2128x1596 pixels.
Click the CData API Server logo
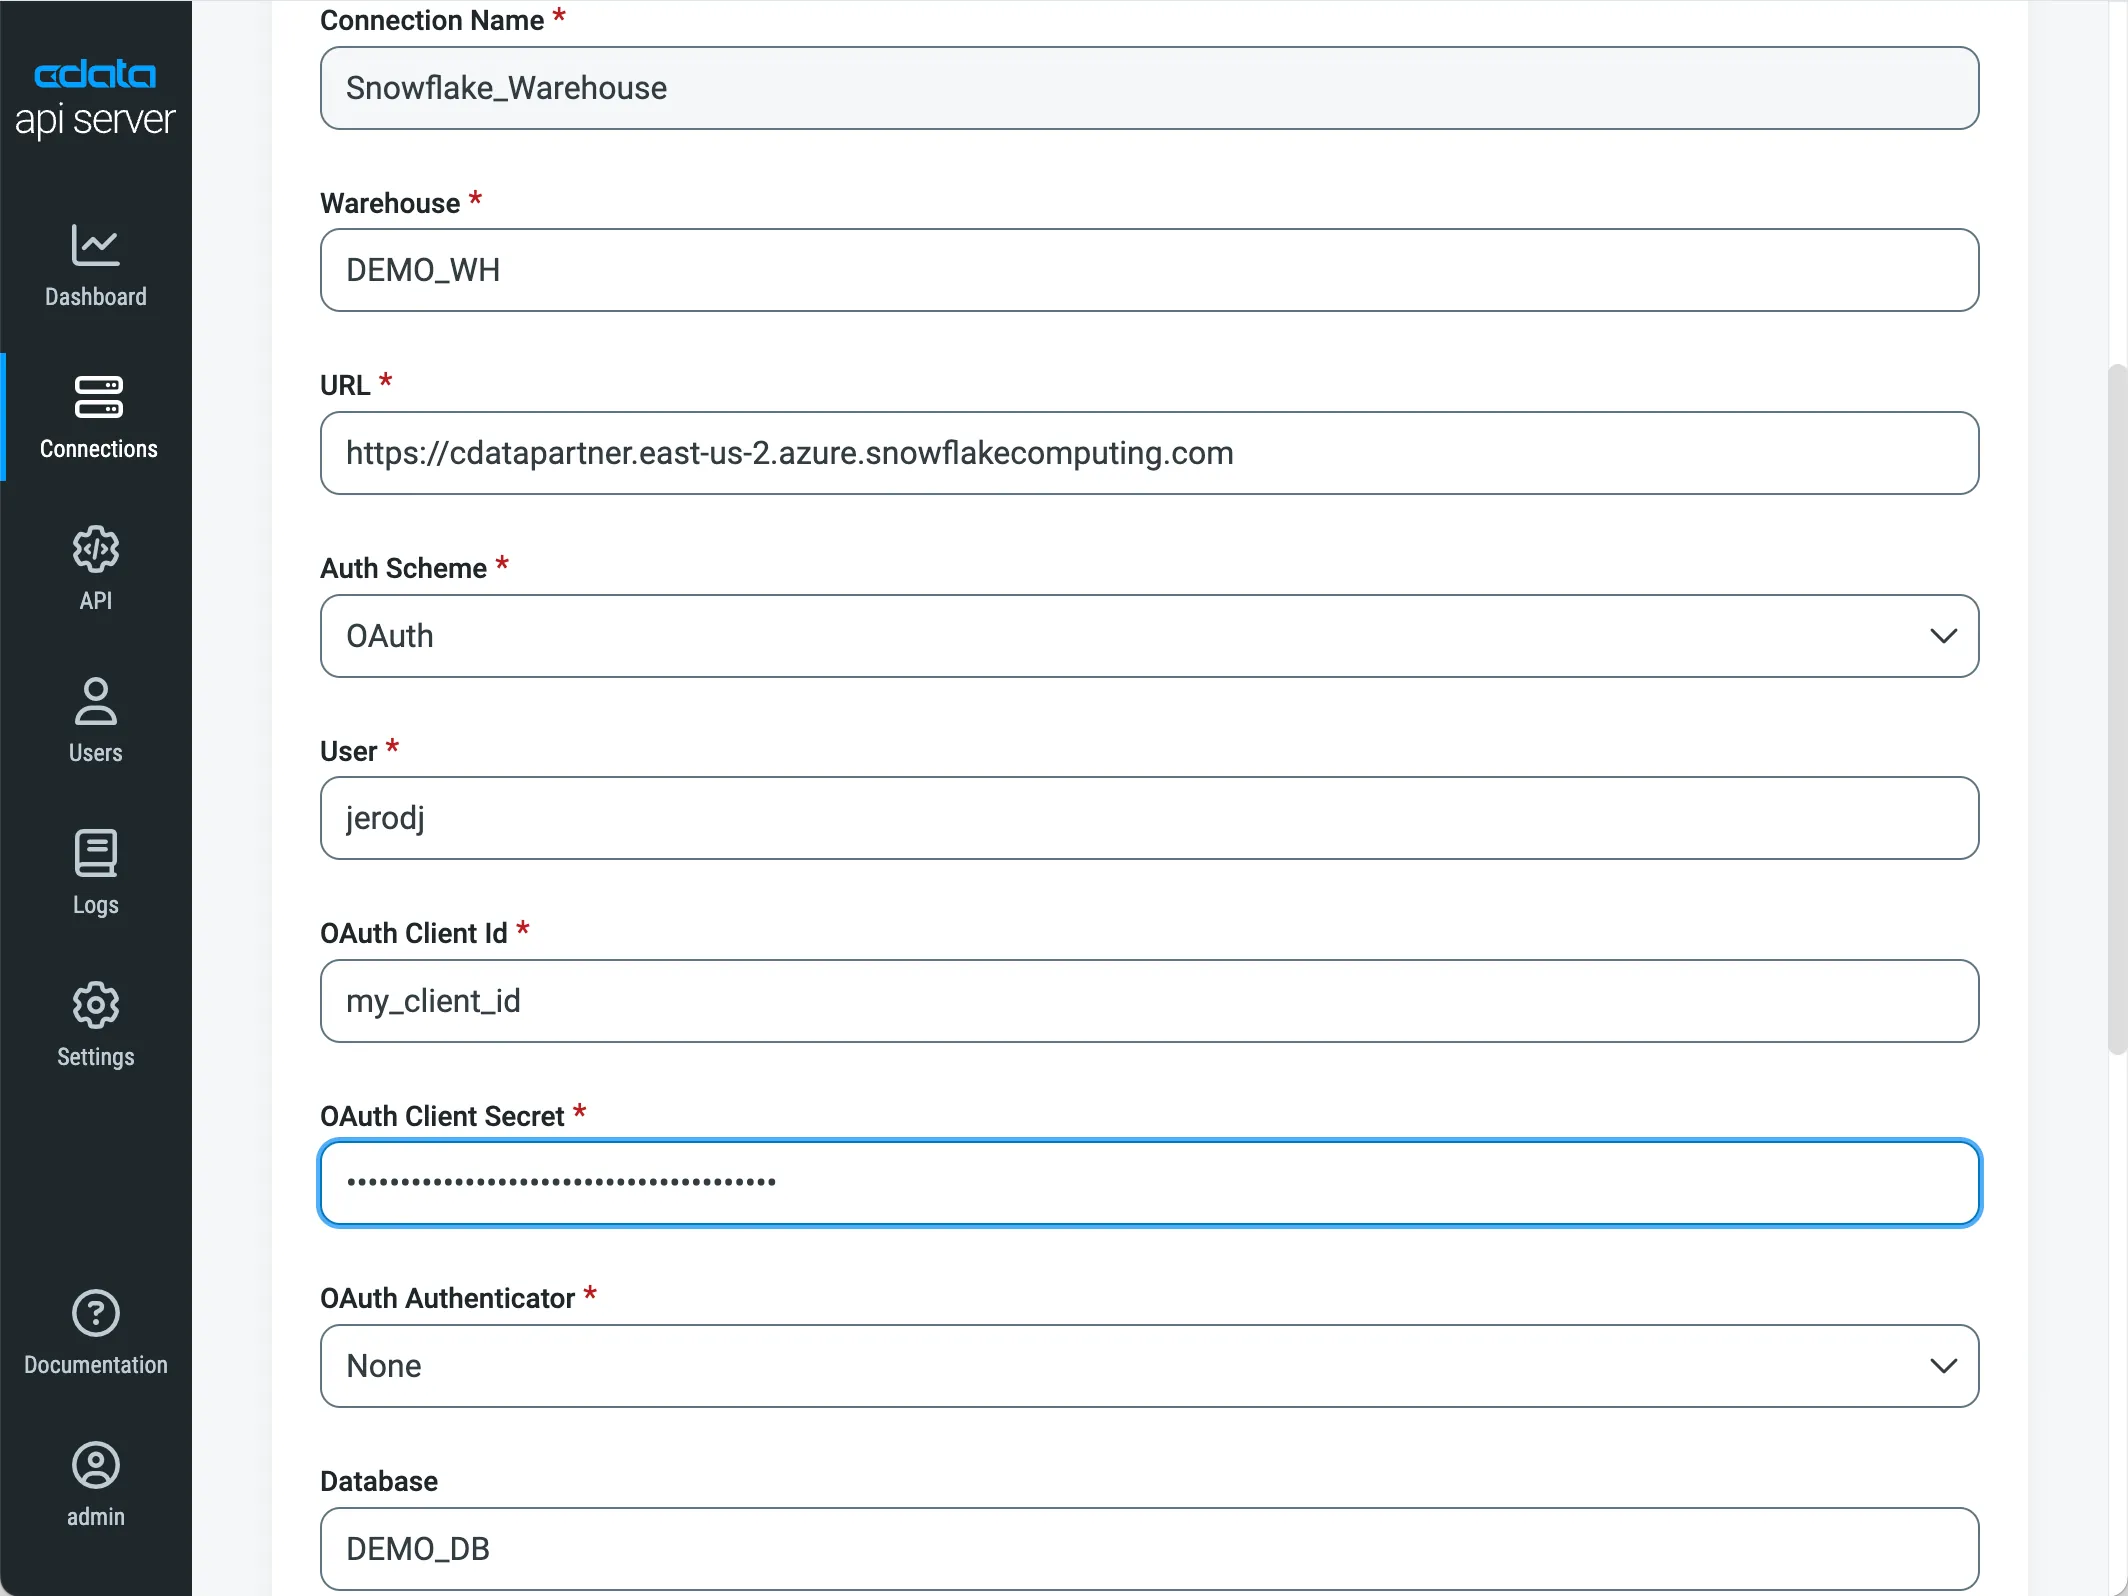(95, 98)
